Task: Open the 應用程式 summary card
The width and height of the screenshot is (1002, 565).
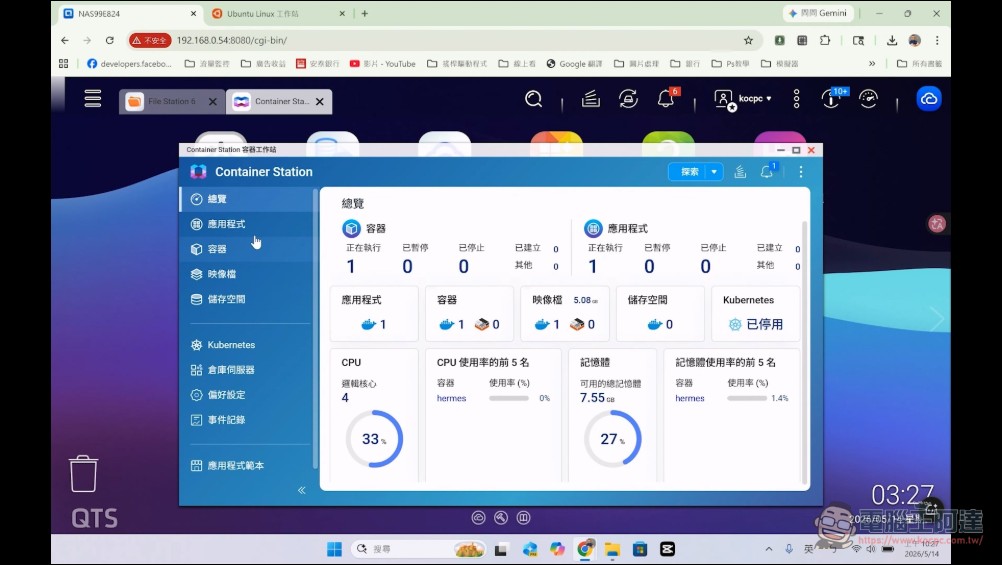Action: pyautogui.click(x=374, y=314)
